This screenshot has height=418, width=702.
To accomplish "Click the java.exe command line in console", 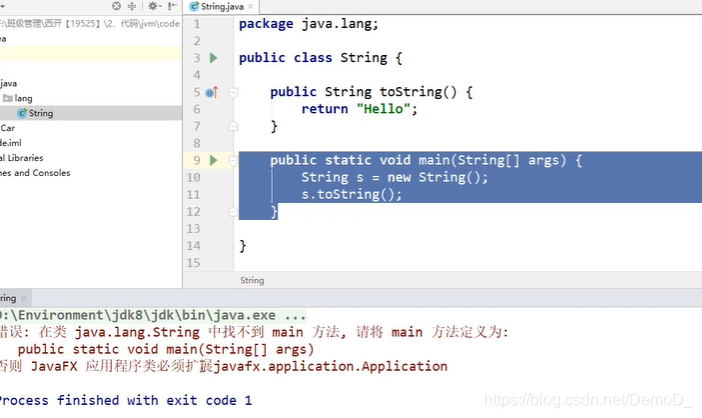I will click(x=153, y=316).
